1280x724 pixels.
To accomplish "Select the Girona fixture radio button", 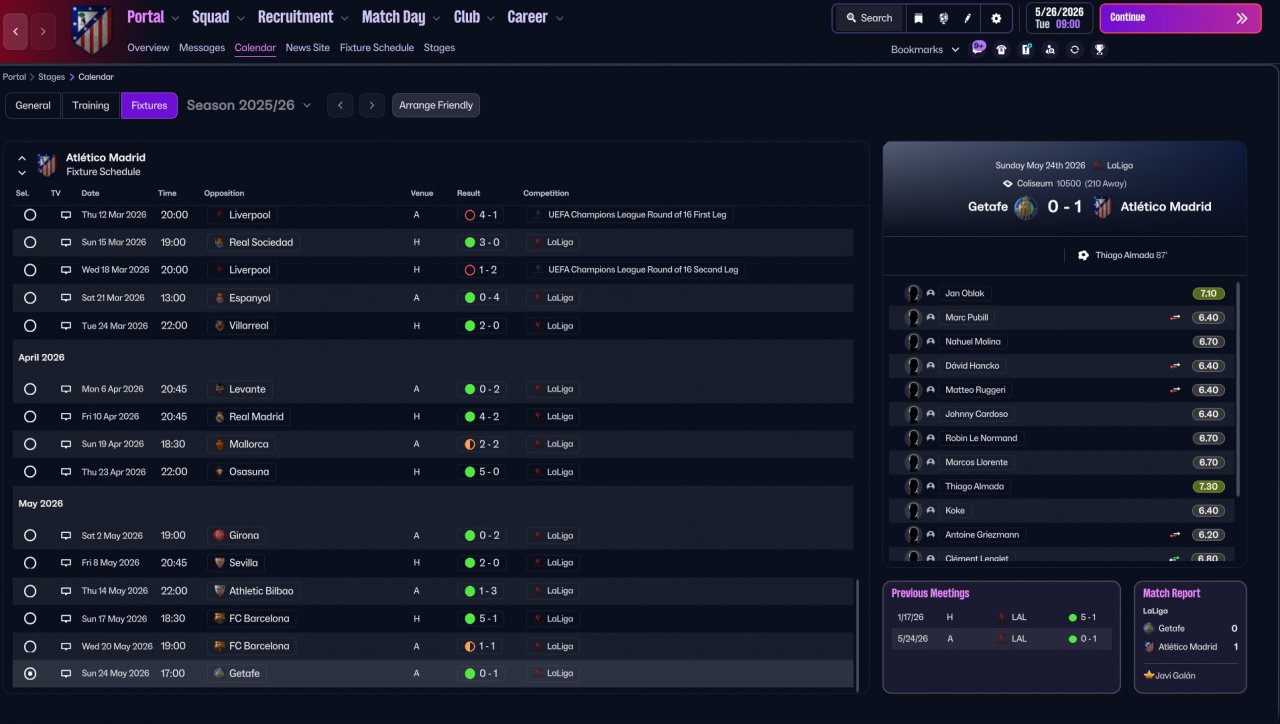I will 30,536.
